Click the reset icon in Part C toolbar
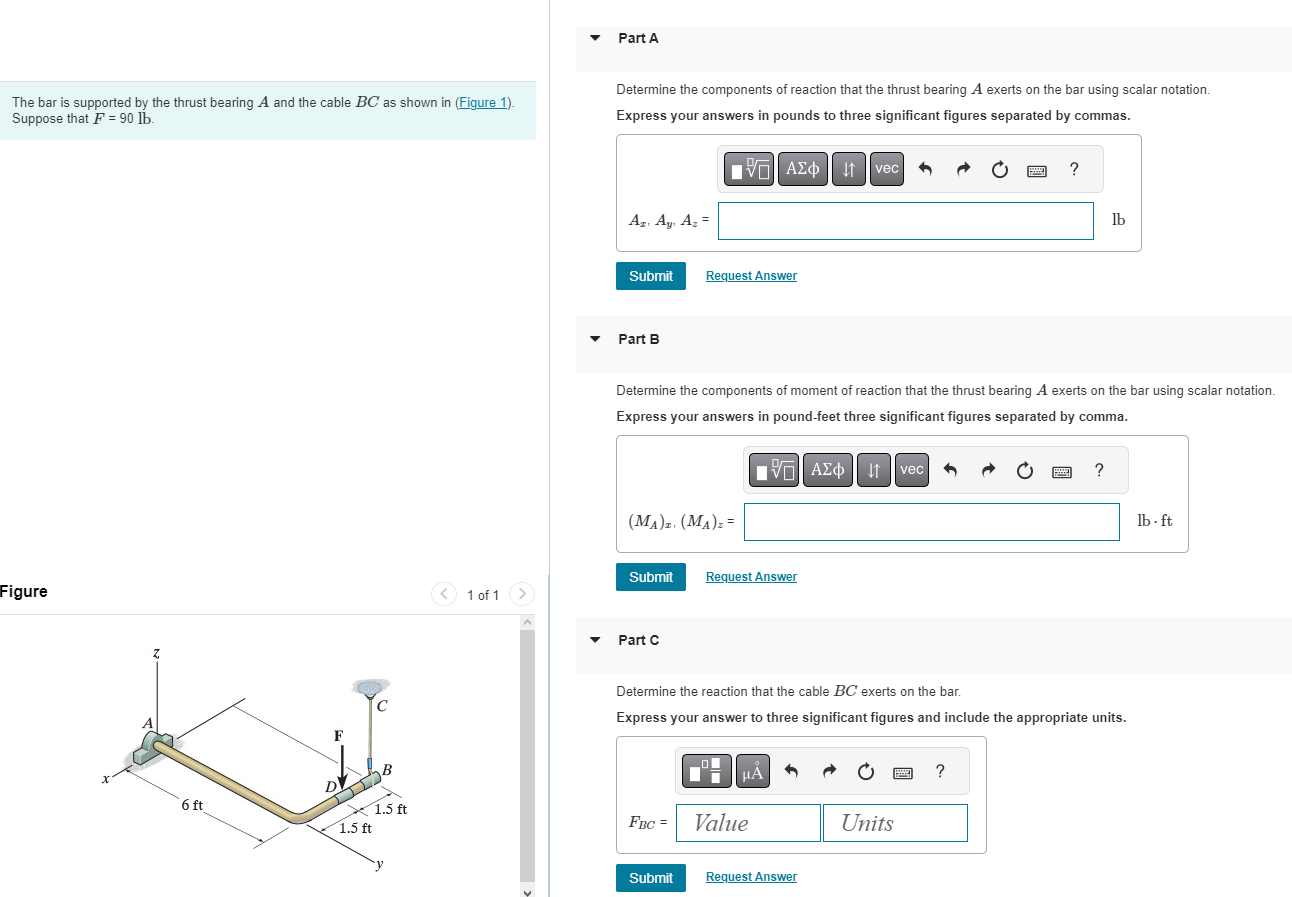This screenshot has height=897, width=1292. pos(864,770)
